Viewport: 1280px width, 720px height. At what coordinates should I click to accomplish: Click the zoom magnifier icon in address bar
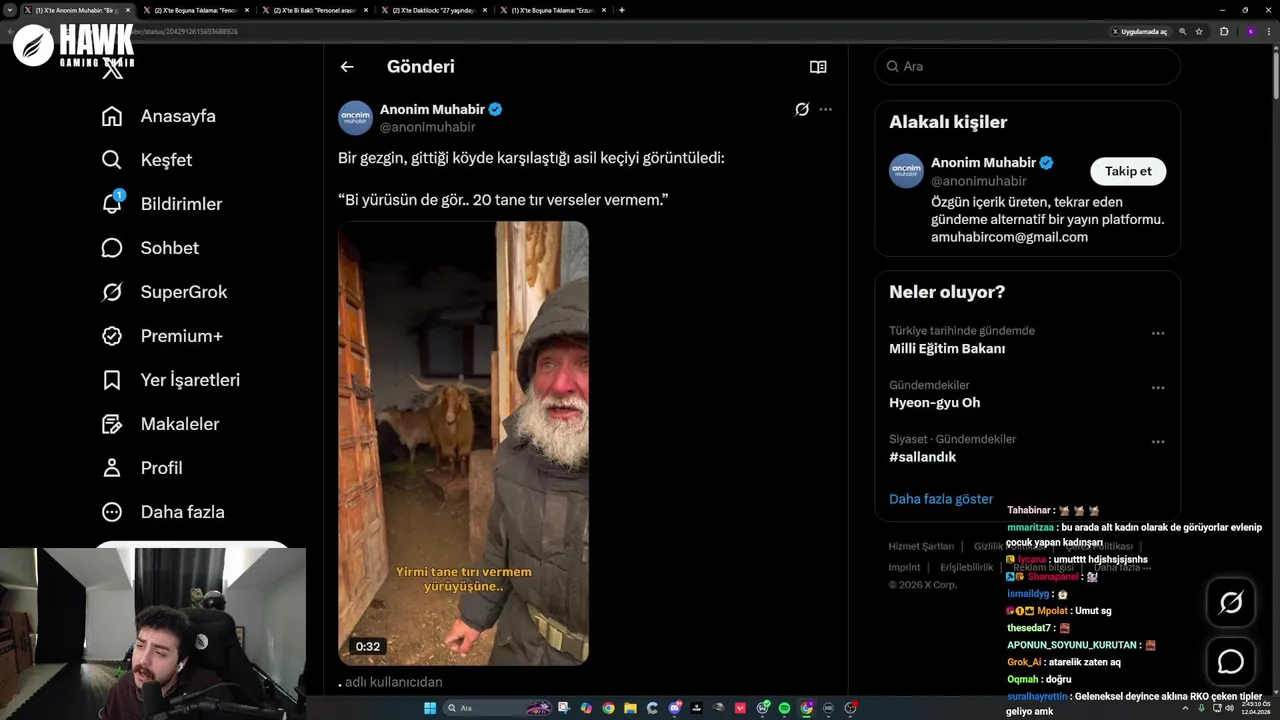point(1183,32)
